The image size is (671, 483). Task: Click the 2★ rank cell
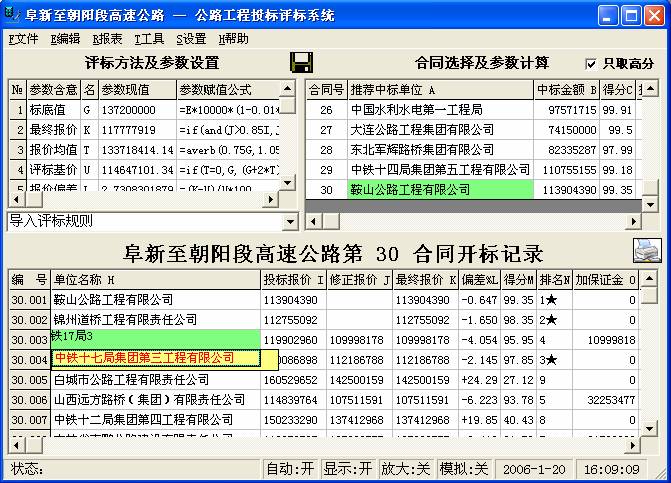[555, 320]
